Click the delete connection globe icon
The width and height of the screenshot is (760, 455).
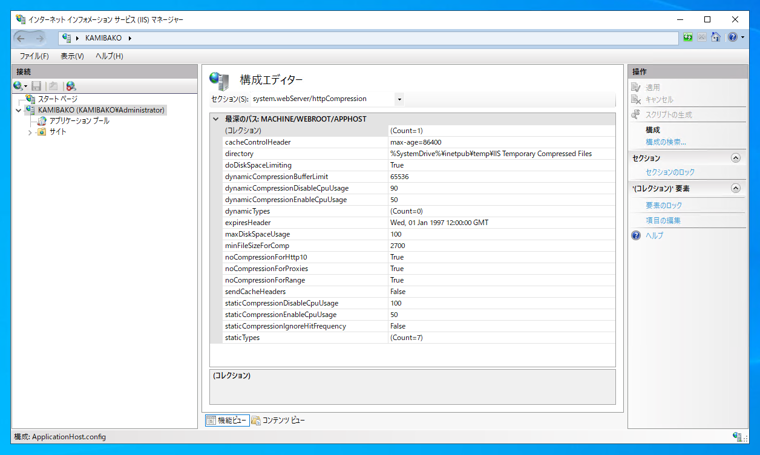click(x=71, y=86)
